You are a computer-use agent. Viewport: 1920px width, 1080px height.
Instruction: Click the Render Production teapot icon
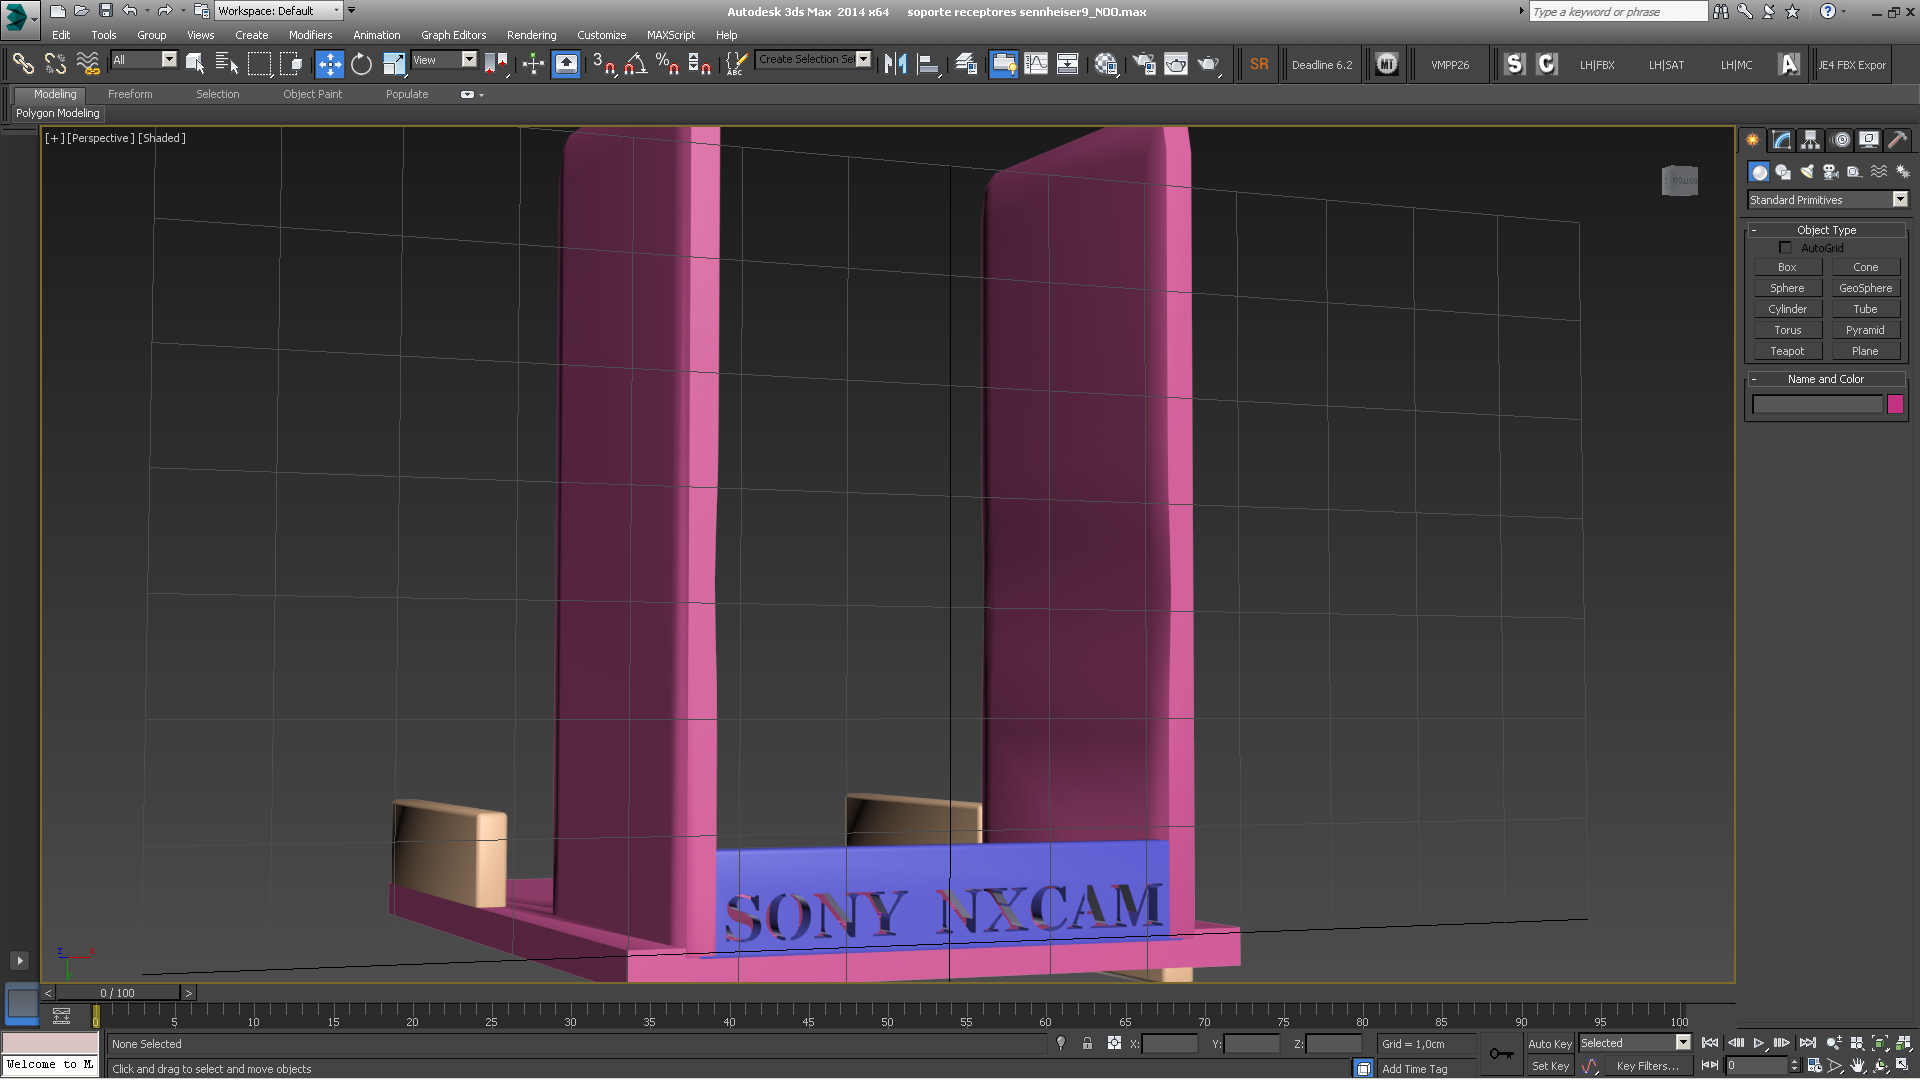point(1209,64)
